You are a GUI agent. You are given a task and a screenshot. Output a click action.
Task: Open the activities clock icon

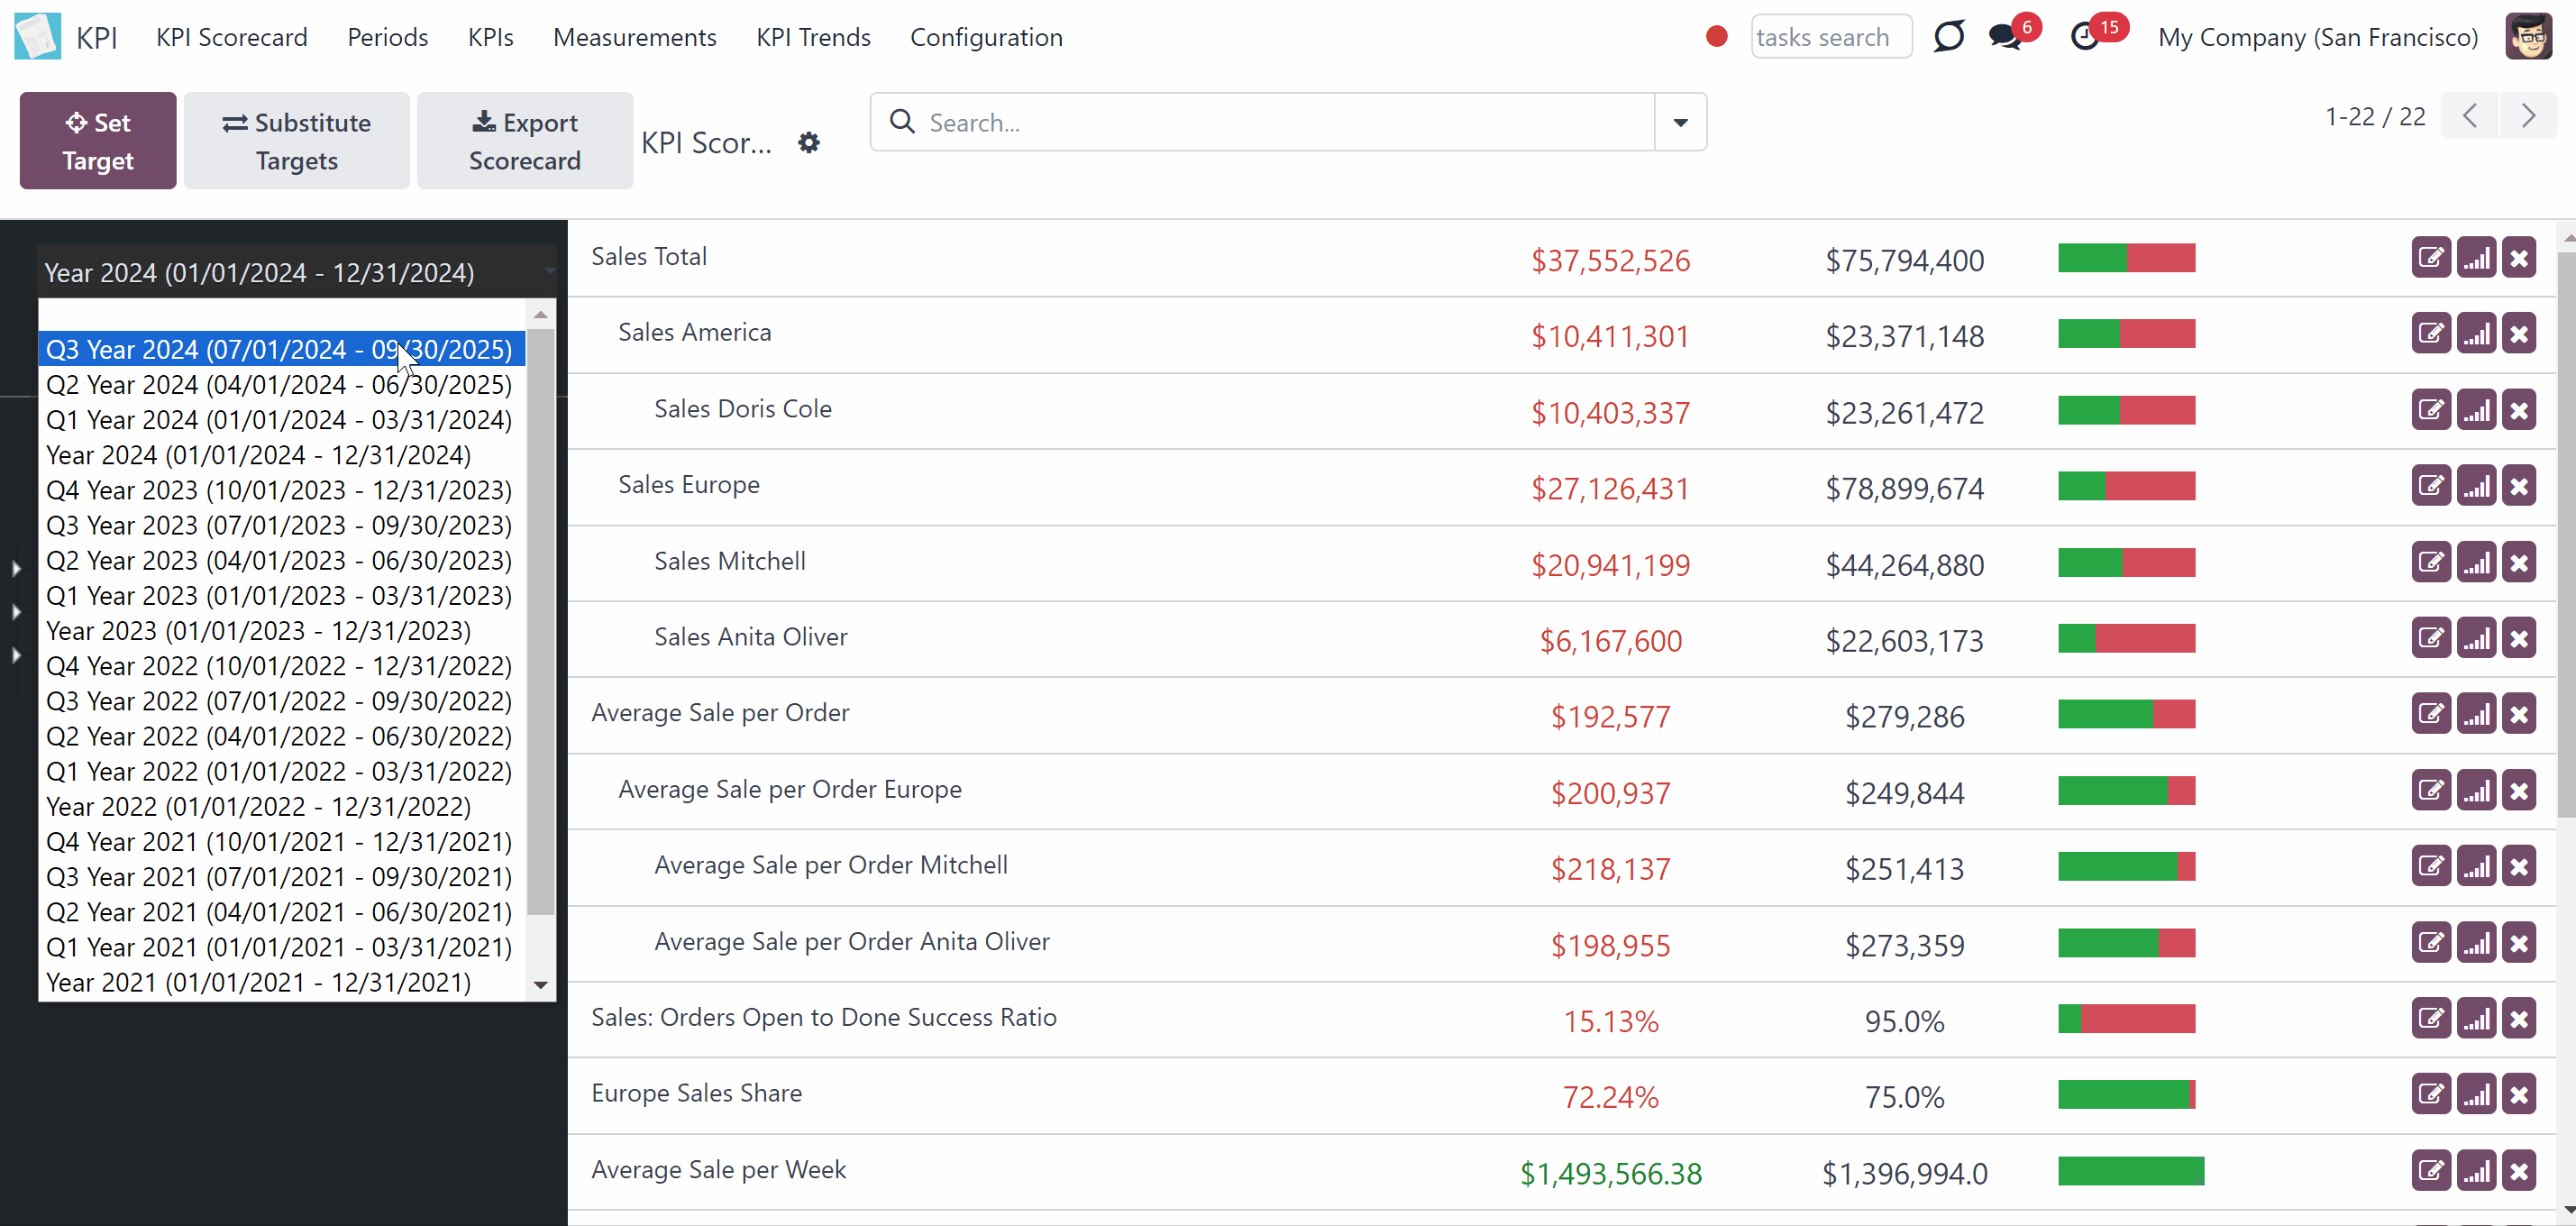coord(2084,37)
